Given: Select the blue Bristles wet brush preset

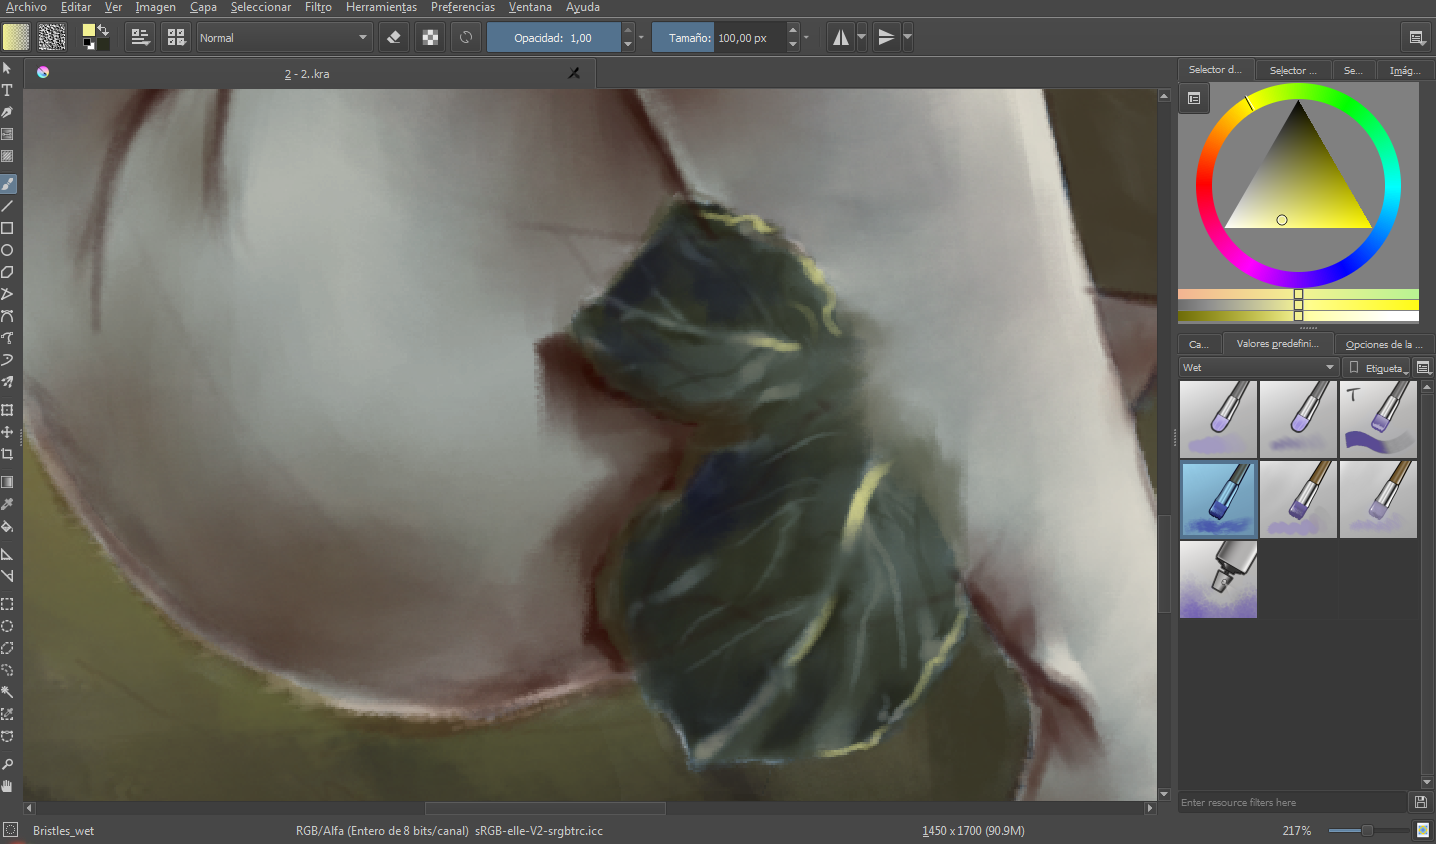Looking at the screenshot, I should [x=1218, y=499].
